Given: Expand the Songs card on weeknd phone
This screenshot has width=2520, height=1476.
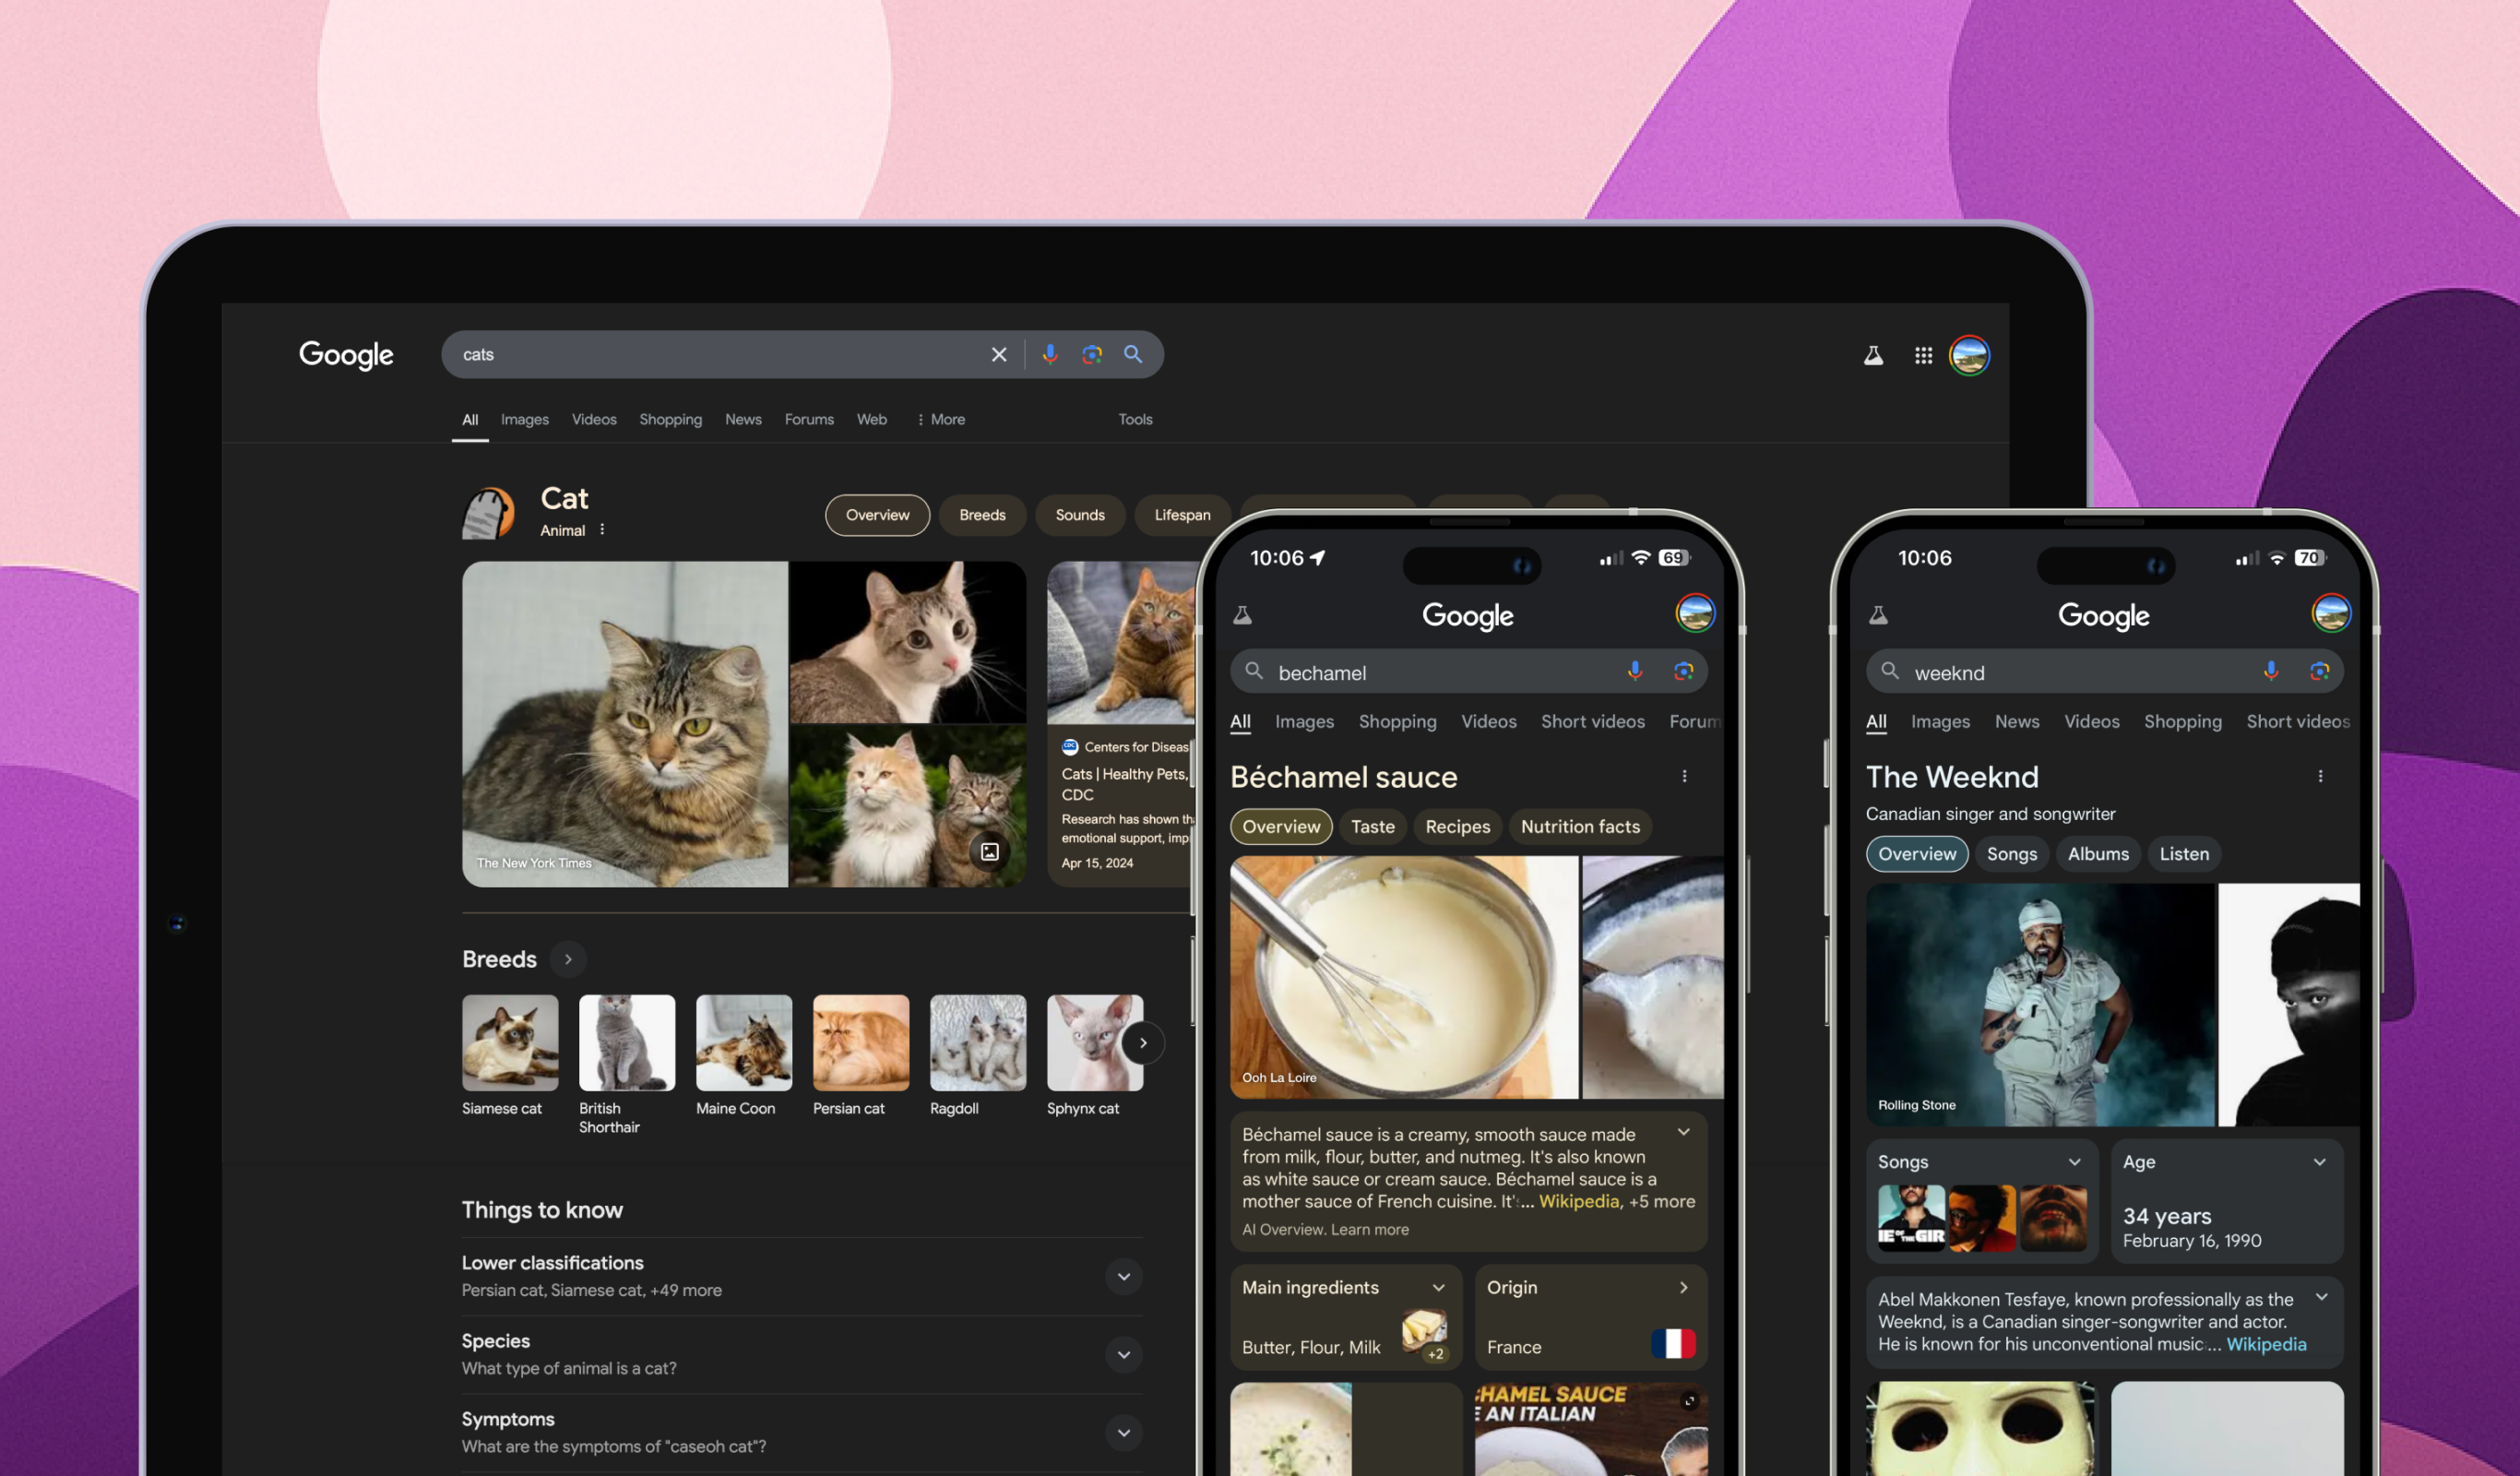Looking at the screenshot, I should (2075, 1162).
